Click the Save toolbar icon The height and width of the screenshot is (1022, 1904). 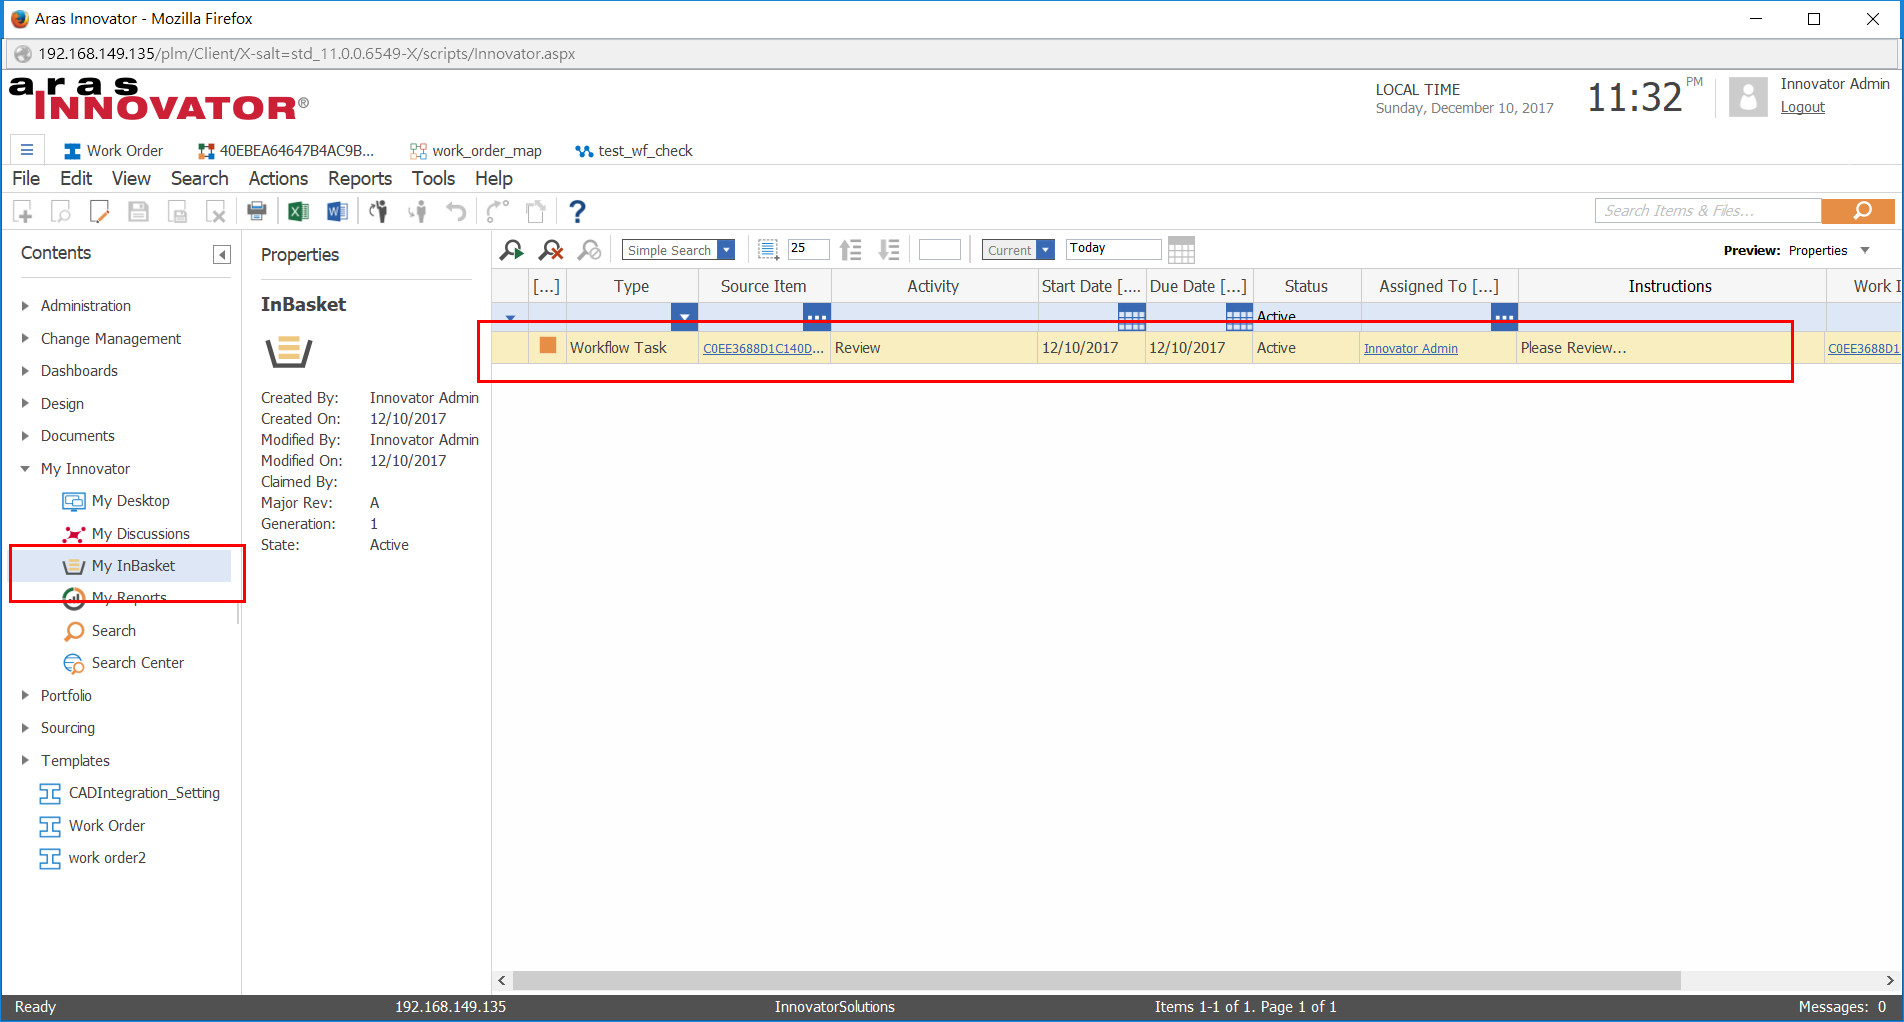[138, 211]
